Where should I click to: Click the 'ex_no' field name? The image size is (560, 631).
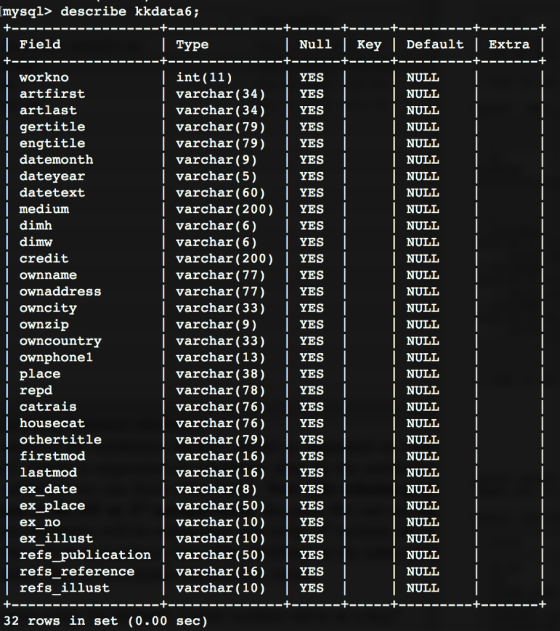40,523
